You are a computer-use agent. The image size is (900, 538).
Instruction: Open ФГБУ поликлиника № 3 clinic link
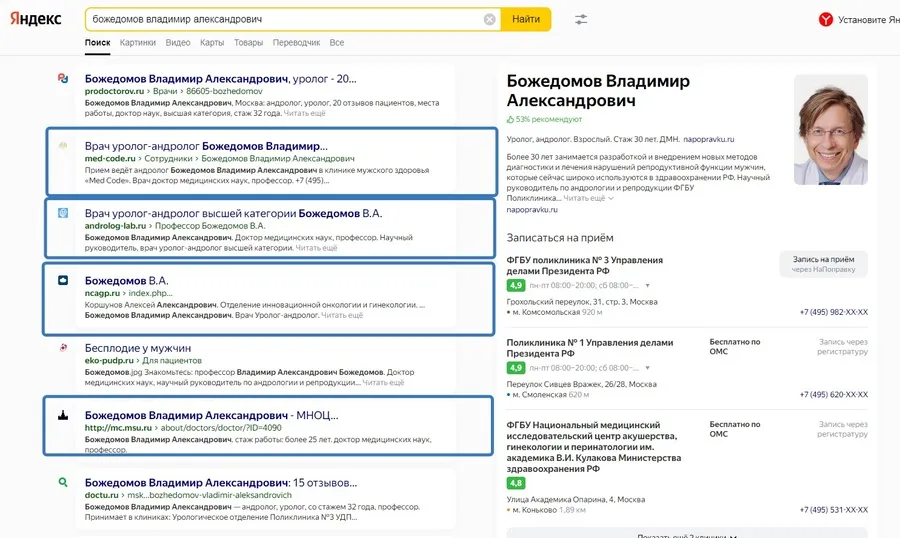point(584,265)
